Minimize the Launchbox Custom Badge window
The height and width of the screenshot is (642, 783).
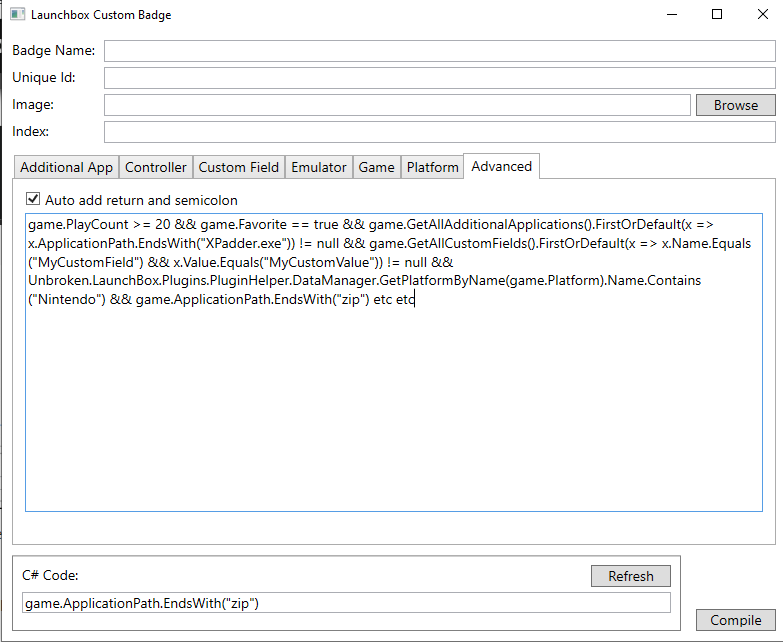pyautogui.click(x=671, y=15)
